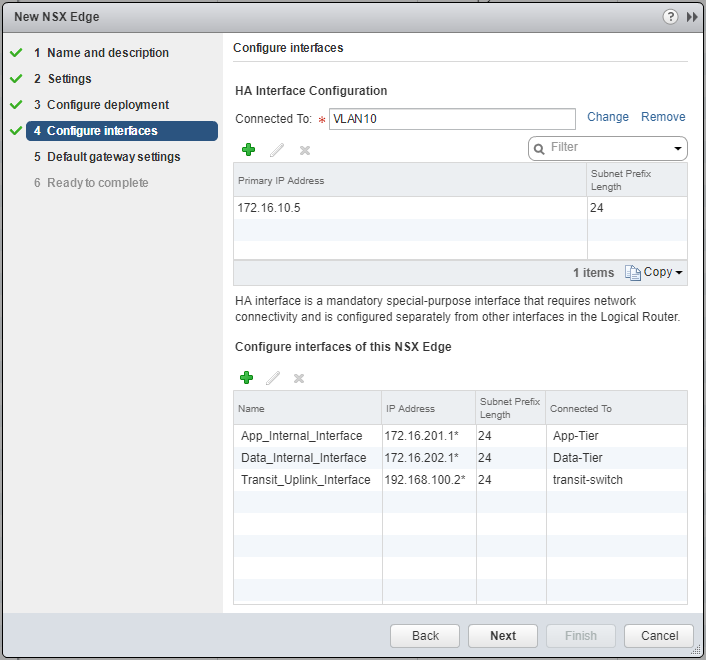Click the edit pencil above interfaces table
This screenshot has height=660, width=706.
272,377
